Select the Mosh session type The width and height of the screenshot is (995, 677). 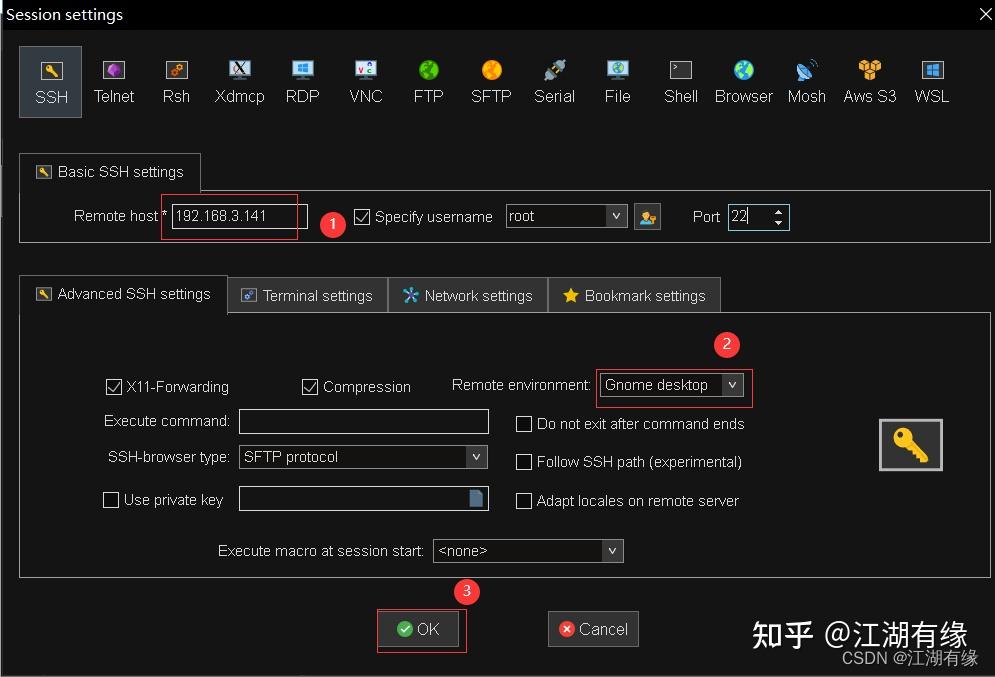807,82
